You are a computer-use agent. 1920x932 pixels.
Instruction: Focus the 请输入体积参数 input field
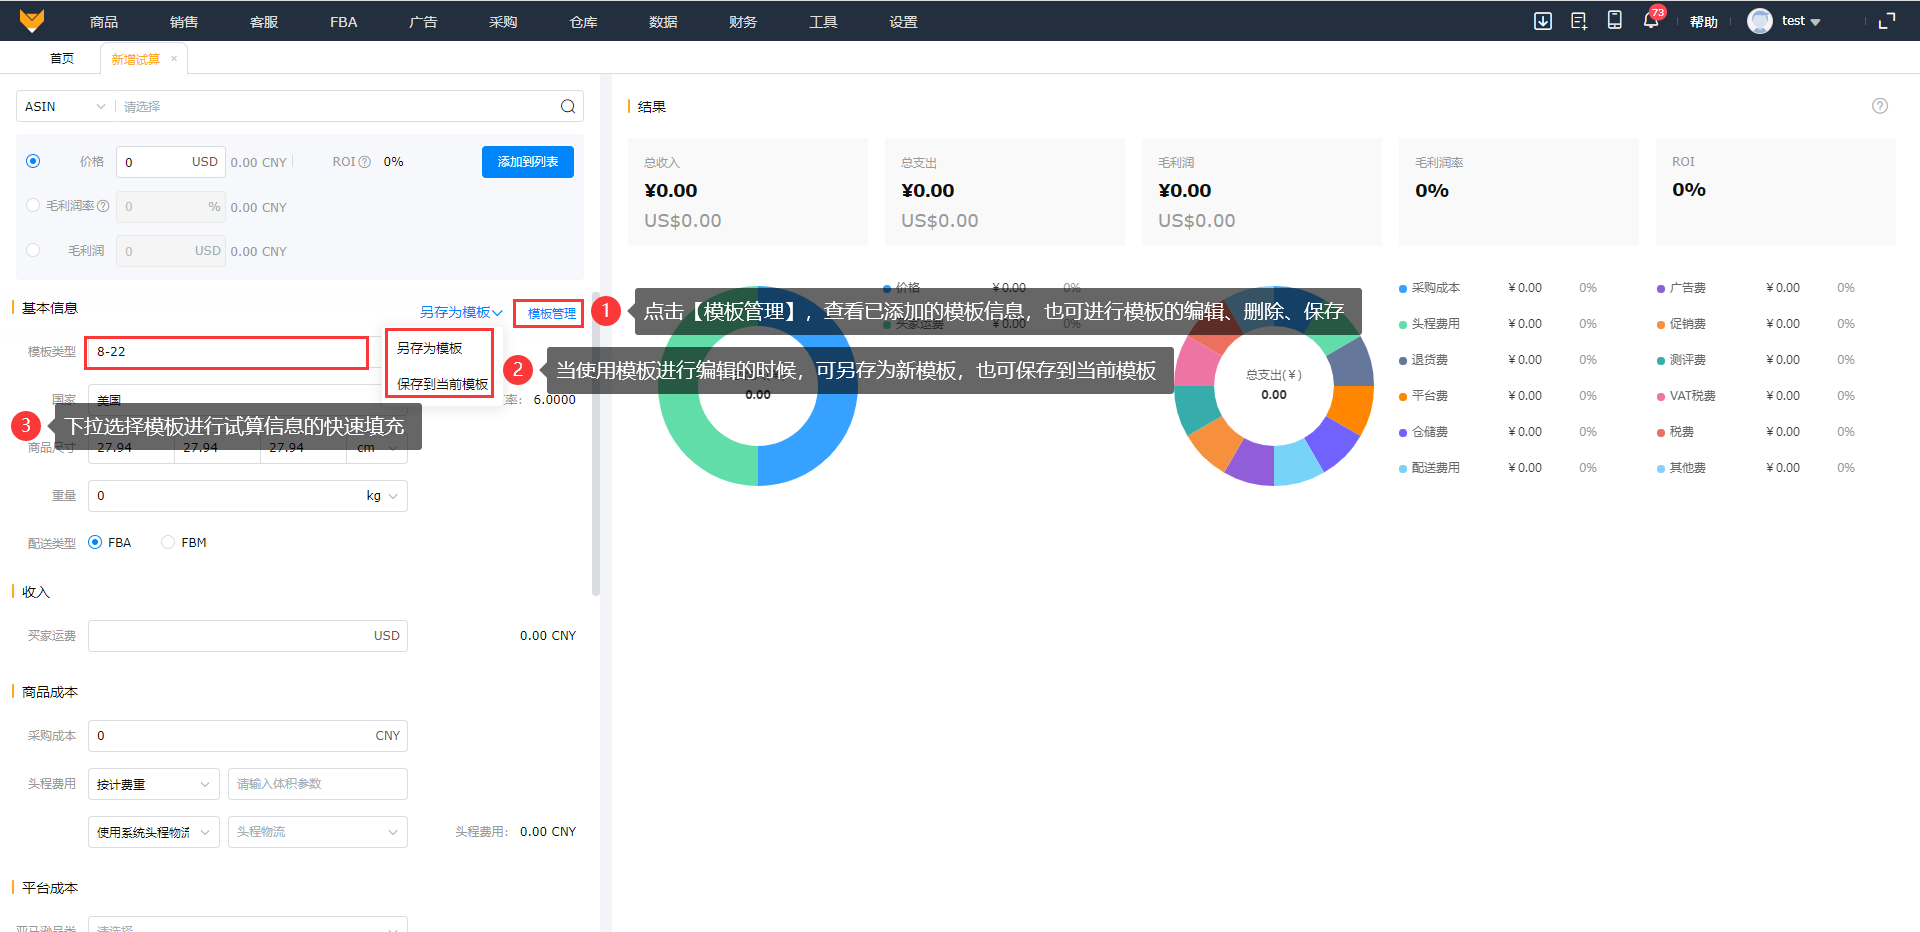click(318, 784)
